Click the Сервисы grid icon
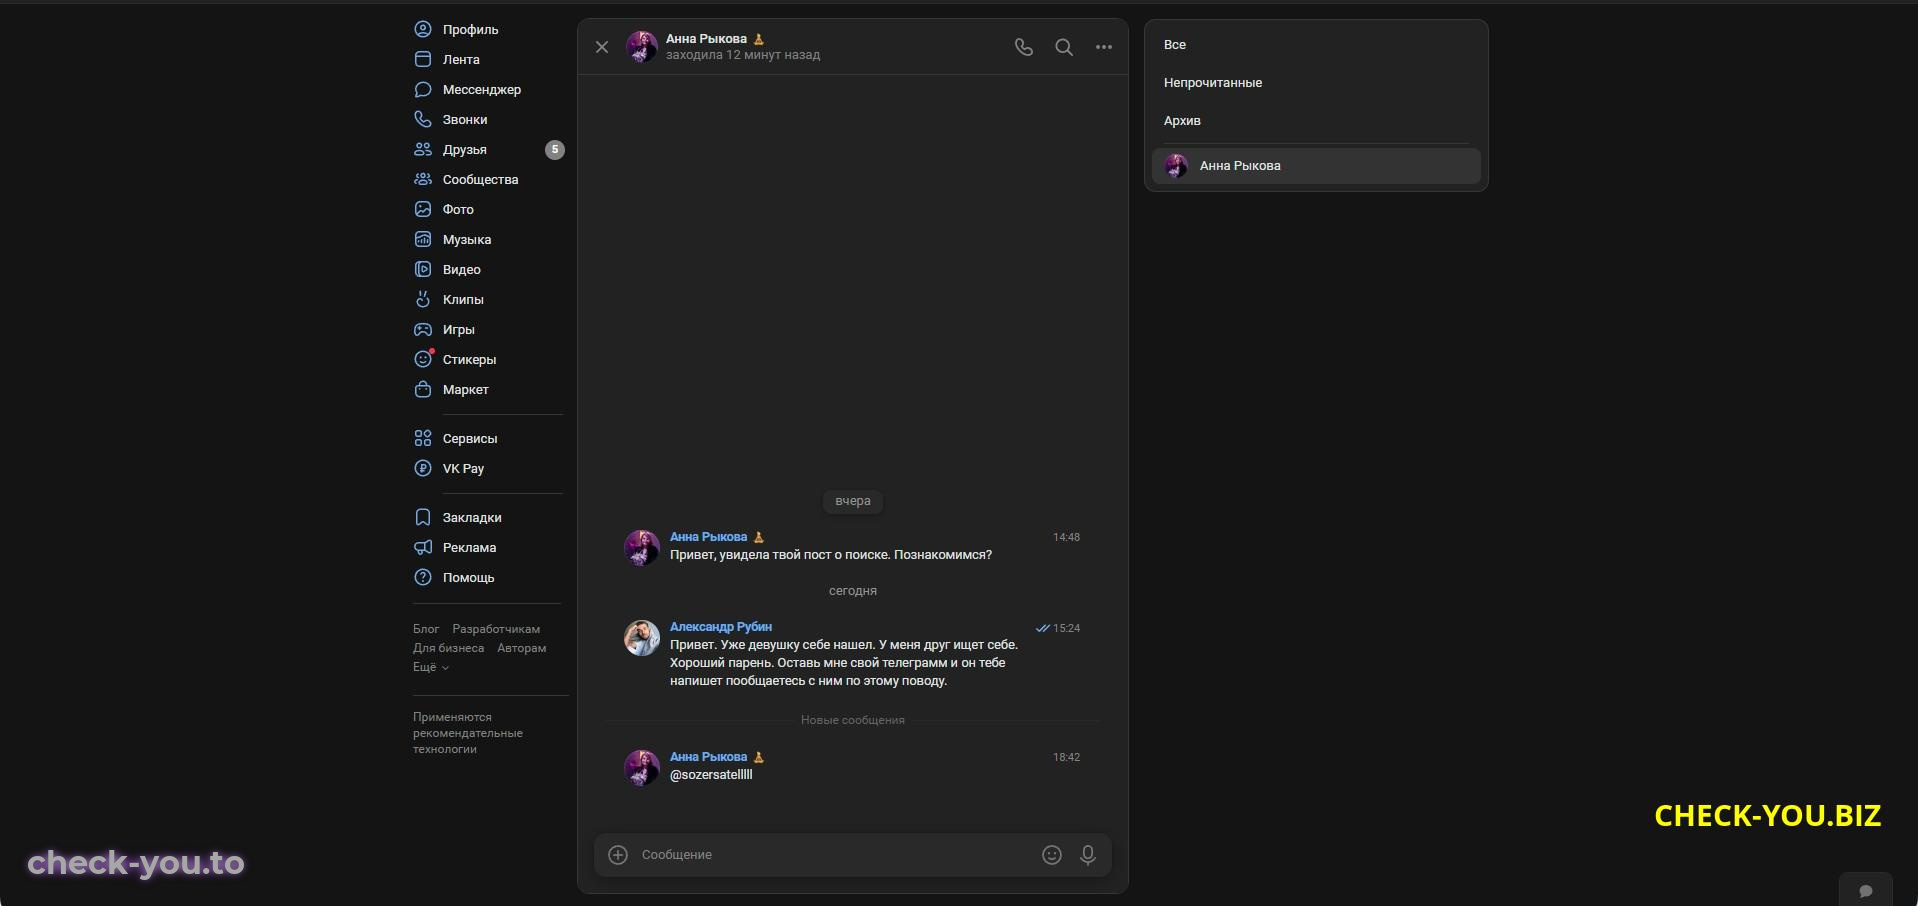The image size is (1918, 906). coord(423,438)
